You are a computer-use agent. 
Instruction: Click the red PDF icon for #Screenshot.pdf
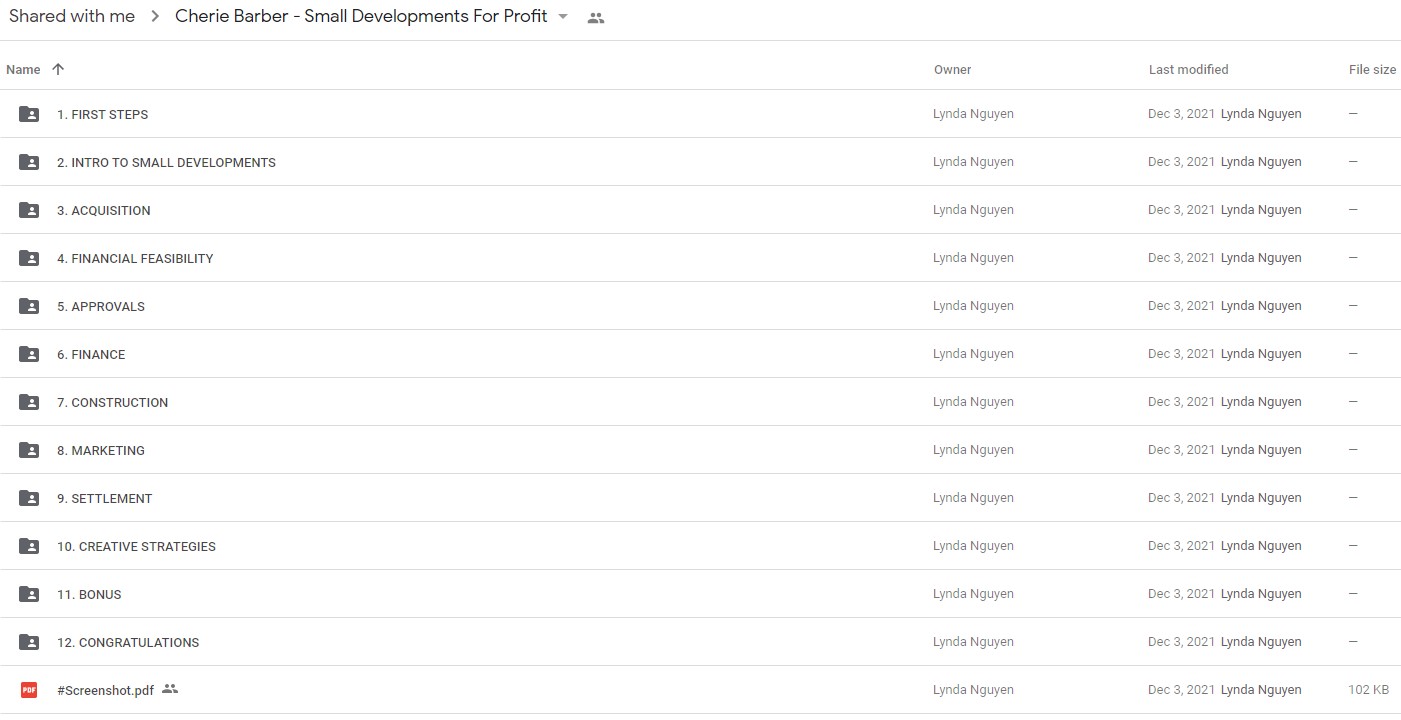click(29, 690)
